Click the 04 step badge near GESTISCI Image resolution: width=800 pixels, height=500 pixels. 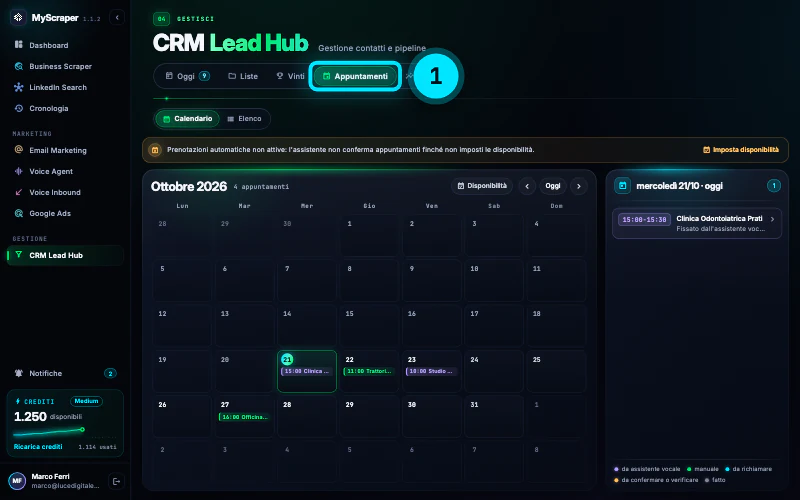[161, 19]
